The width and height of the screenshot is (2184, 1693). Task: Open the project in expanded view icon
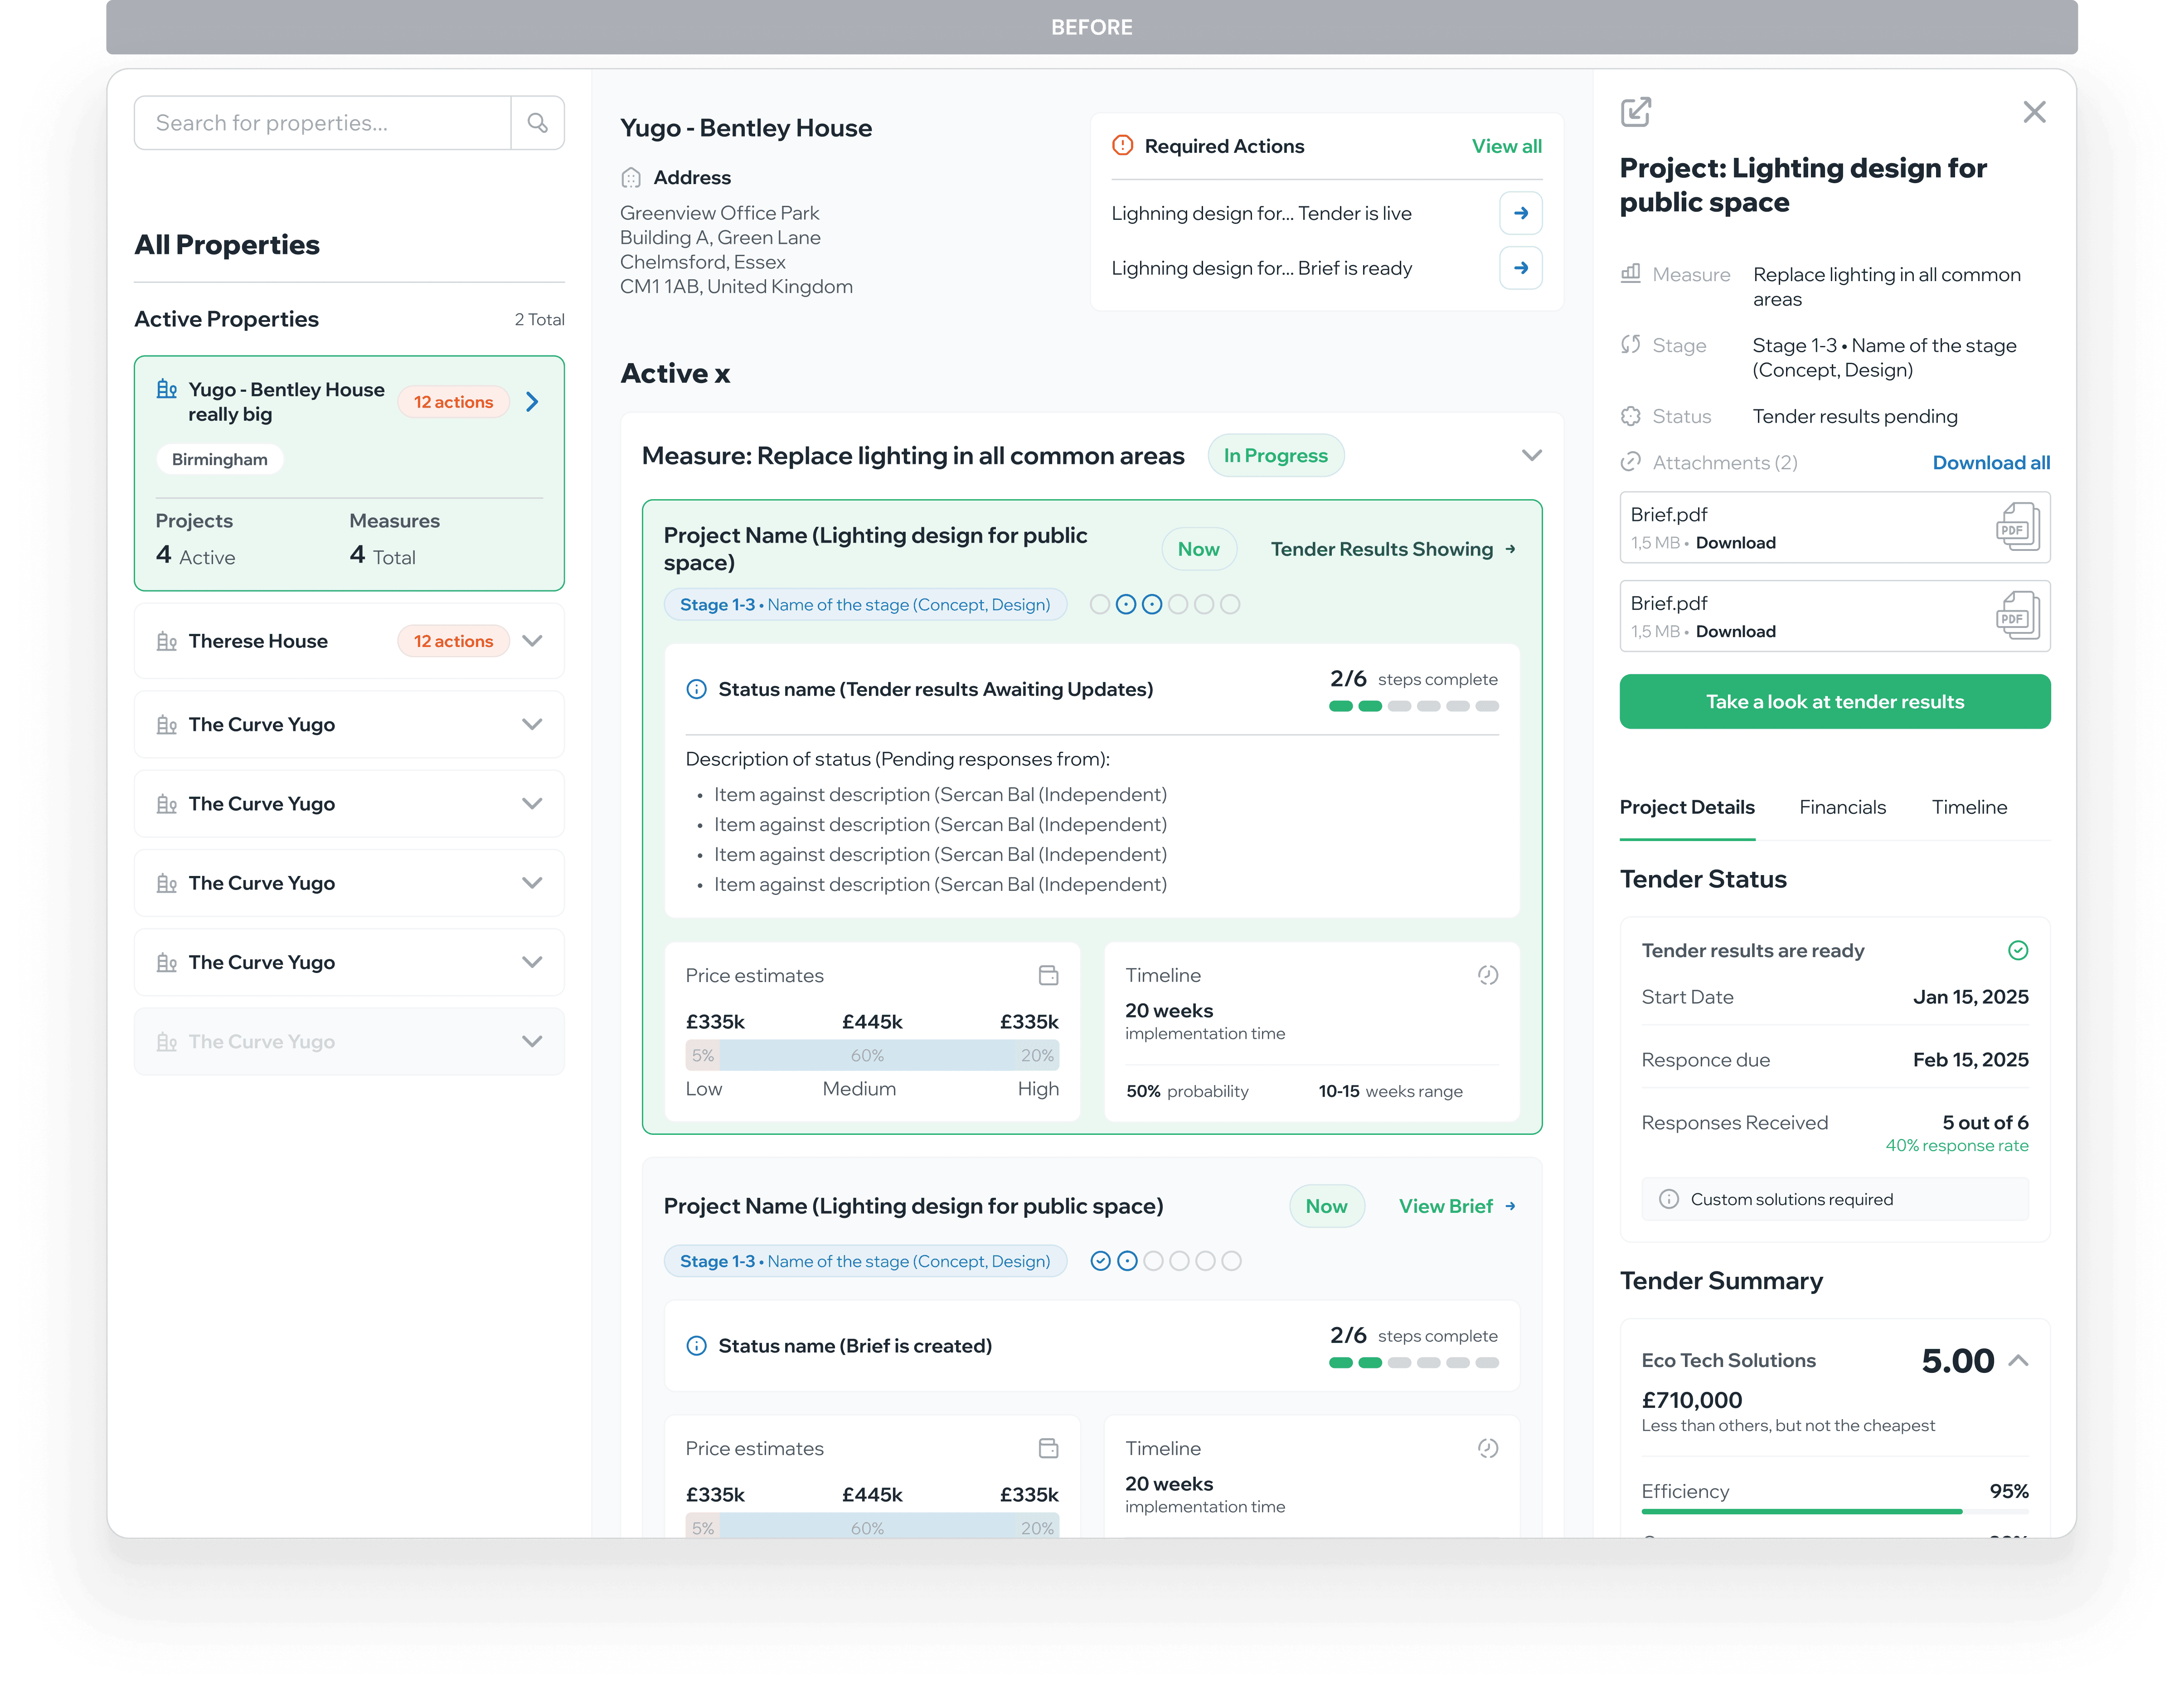point(1636,112)
